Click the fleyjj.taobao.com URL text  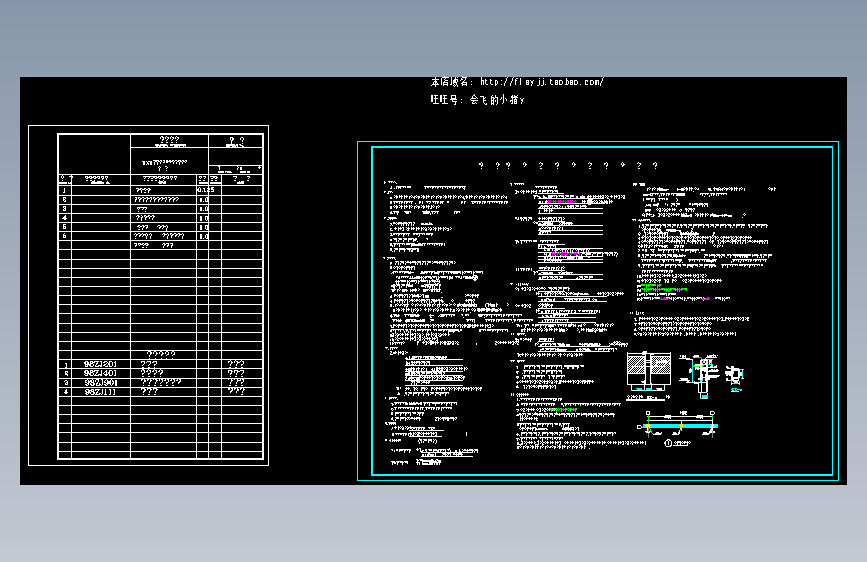coord(541,82)
